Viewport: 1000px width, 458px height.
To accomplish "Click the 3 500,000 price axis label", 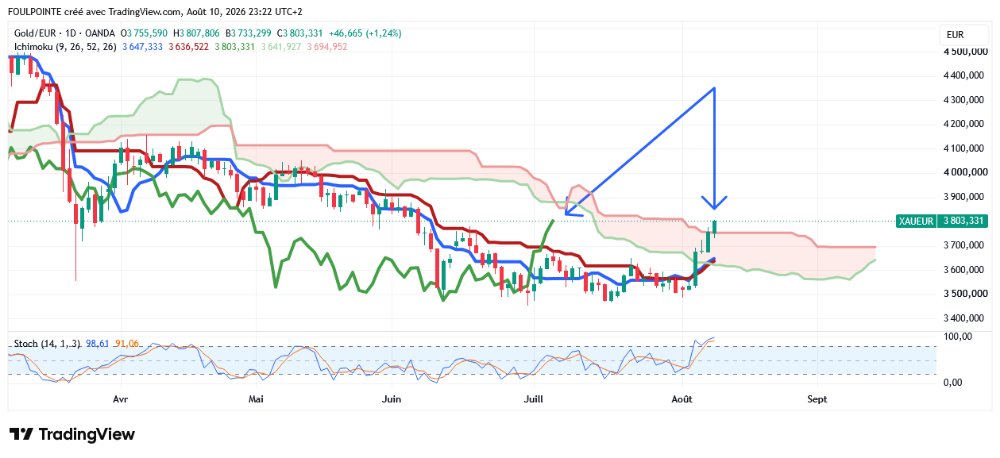I will point(964,294).
